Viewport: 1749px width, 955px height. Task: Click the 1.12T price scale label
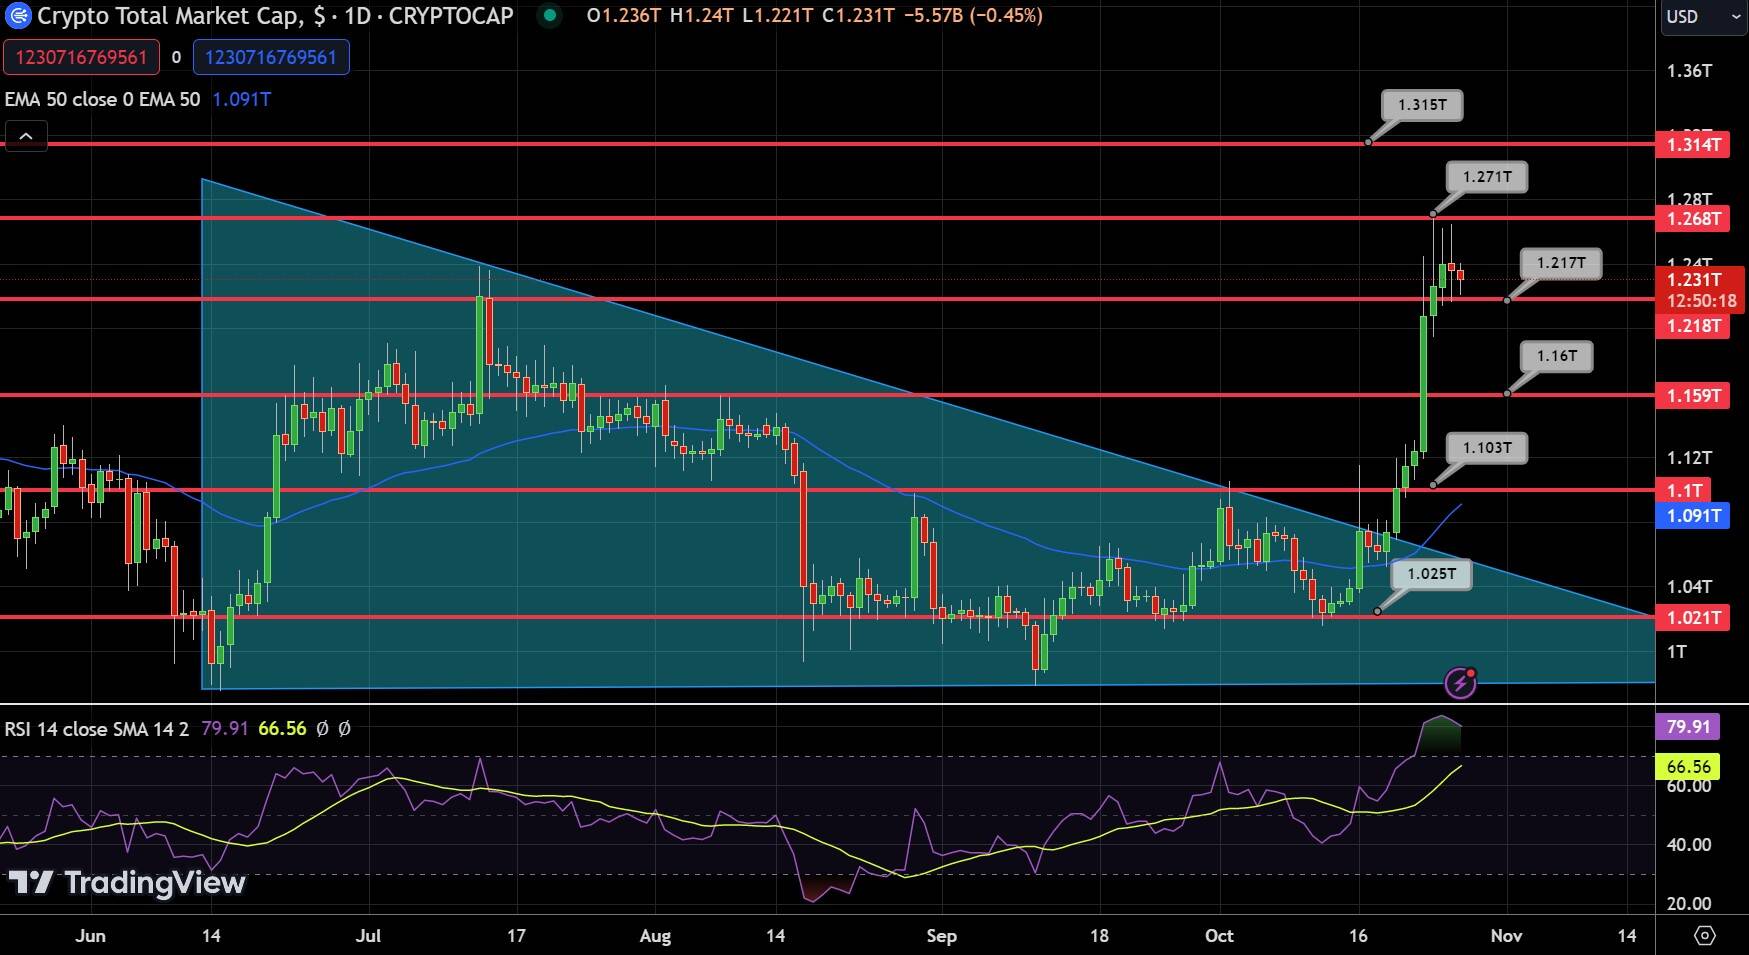(x=1689, y=458)
